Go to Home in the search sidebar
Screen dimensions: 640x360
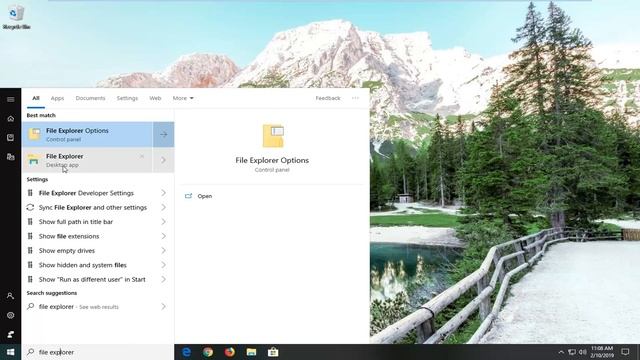[11, 119]
